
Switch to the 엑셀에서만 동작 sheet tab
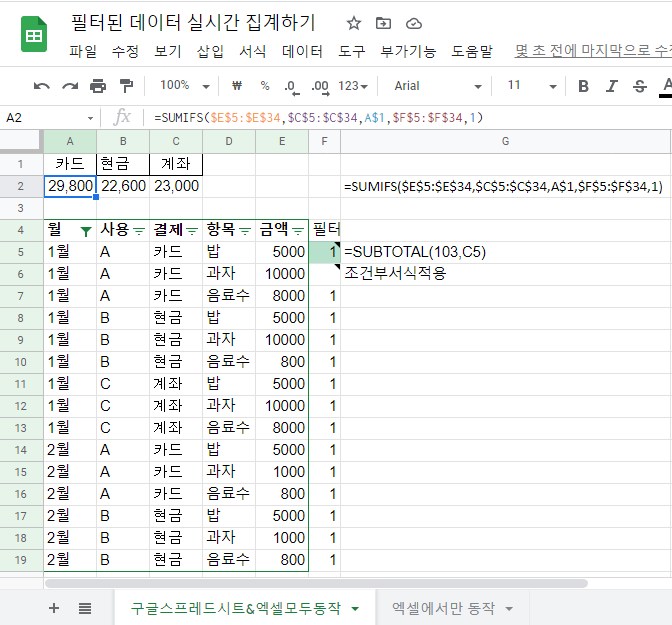[x=443, y=608]
